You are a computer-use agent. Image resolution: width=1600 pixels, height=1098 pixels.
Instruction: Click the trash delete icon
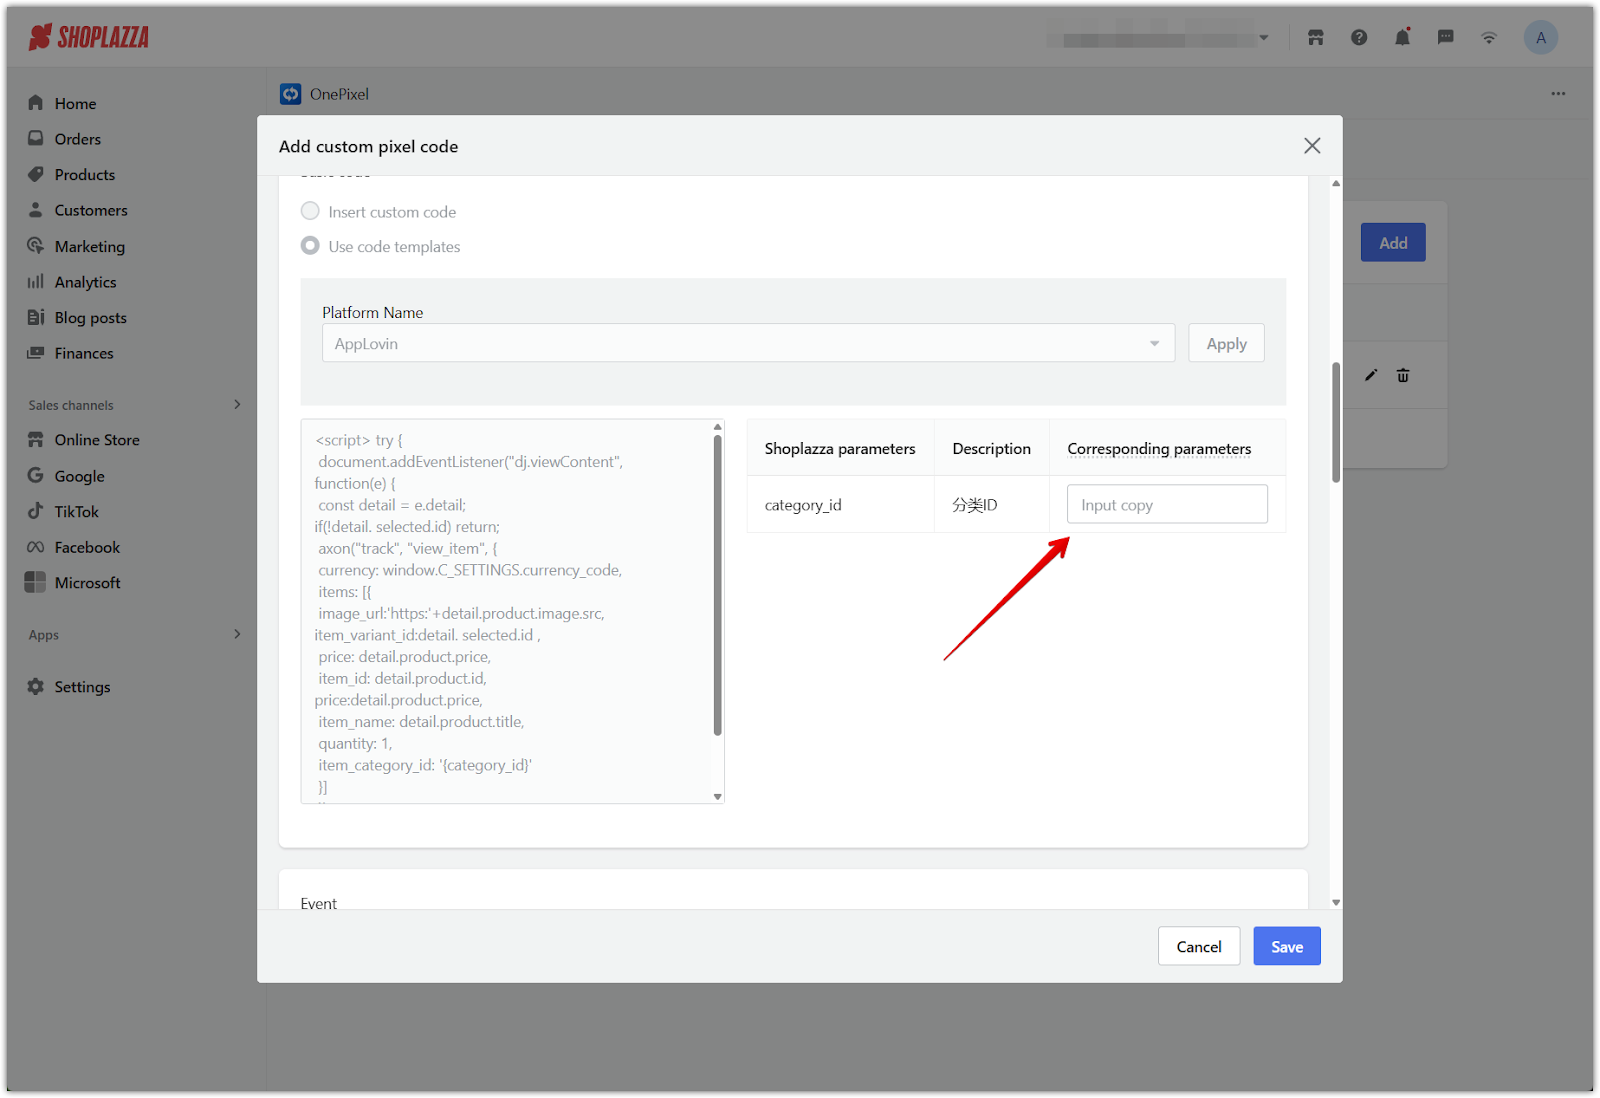point(1403,375)
